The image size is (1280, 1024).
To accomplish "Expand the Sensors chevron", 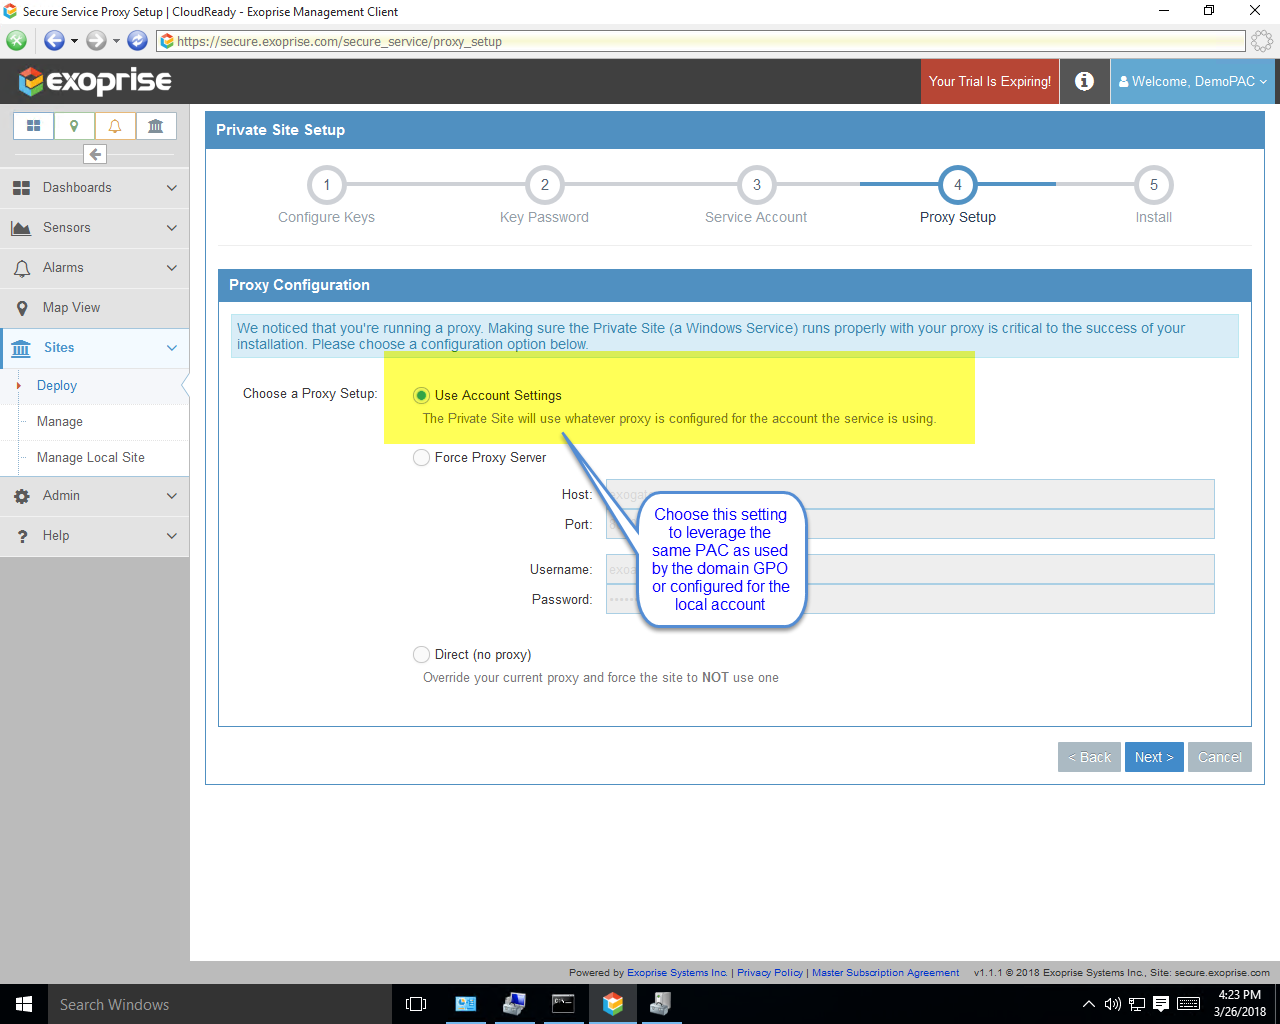I will [x=172, y=228].
